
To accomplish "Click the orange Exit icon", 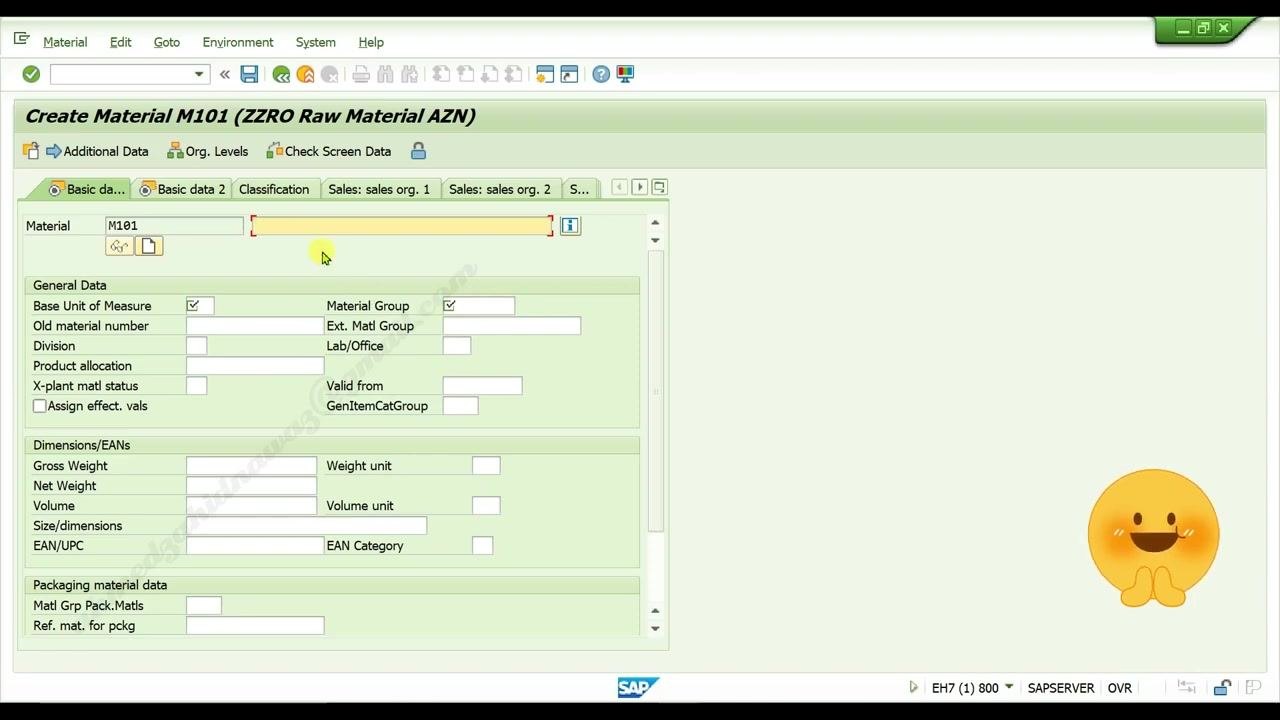I will point(305,74).
